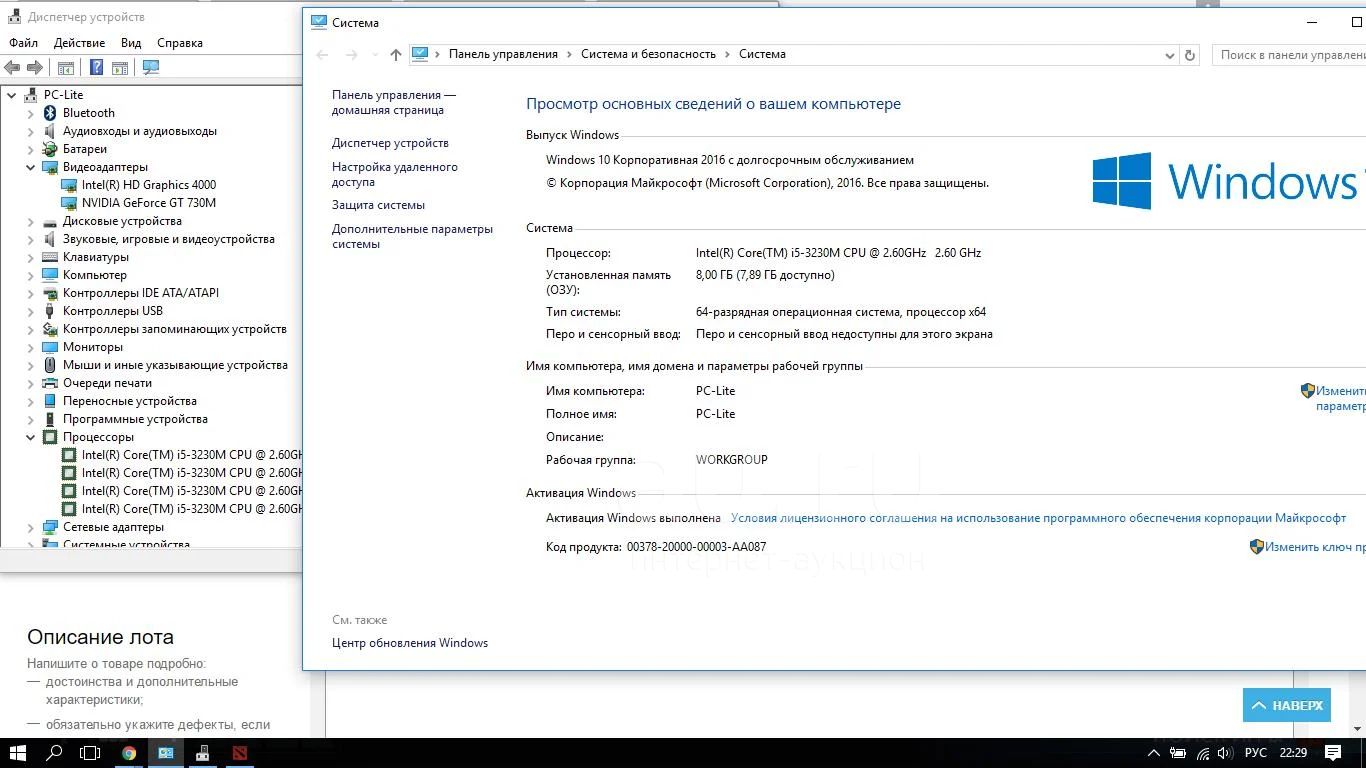Click the Батареи battery icon
Viewport: 1366px width, 768px height.
click(x=50, y=149)
